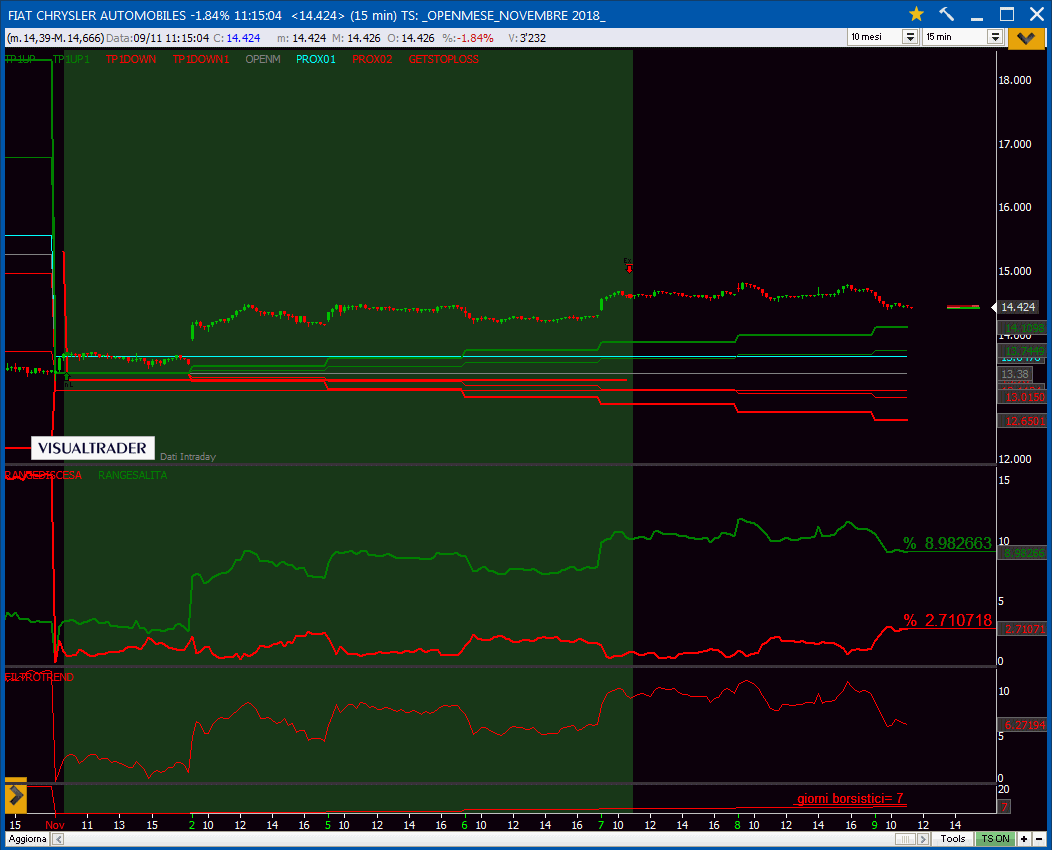
Task: Click the Nov month marker on time axis
Action: pyautogui.click(x=55, y=825)
